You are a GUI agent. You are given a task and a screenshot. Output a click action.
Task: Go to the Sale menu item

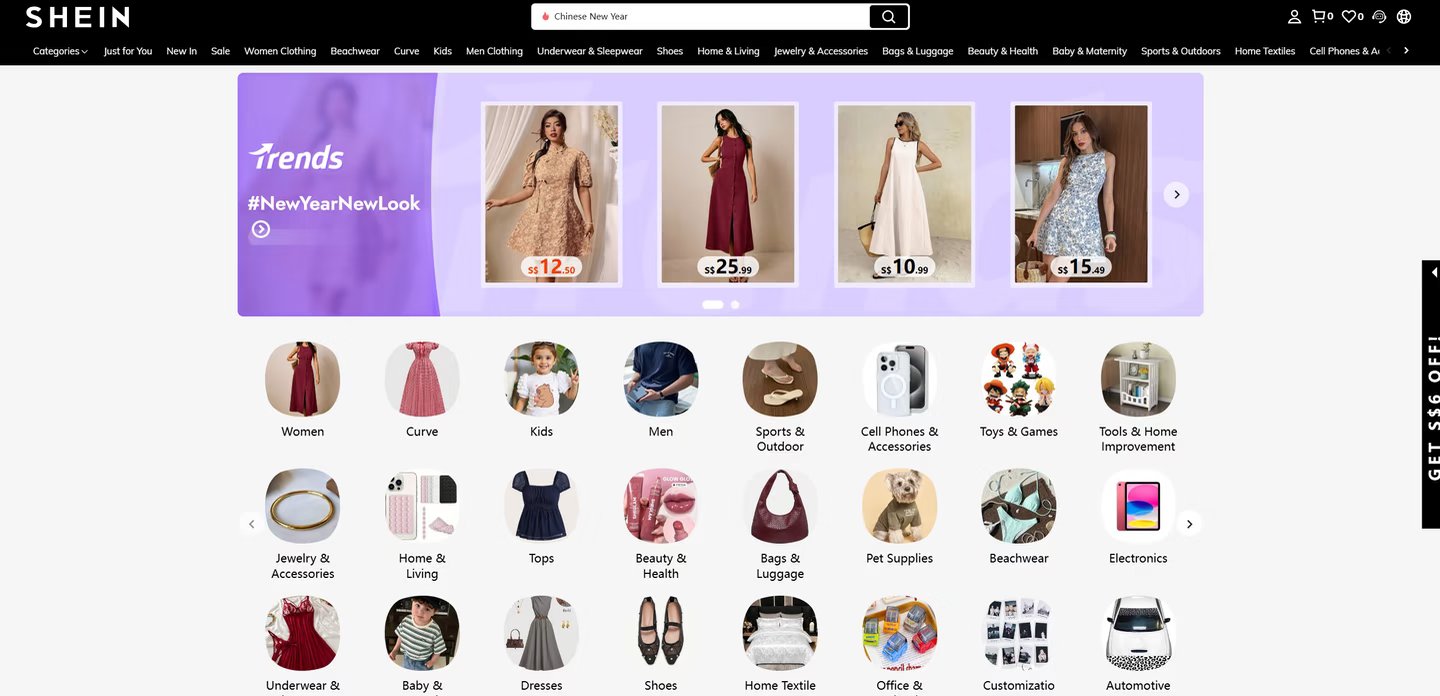click(x=220, y=51)
